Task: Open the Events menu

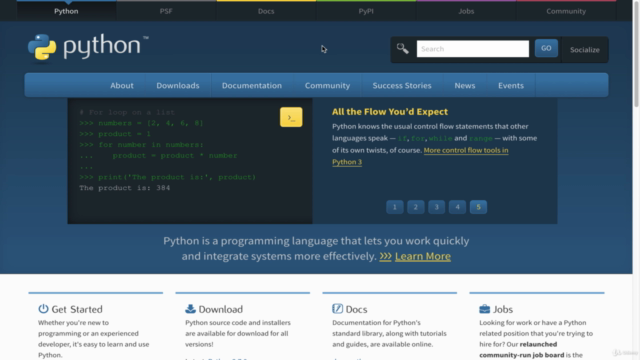Action: pos(511,85)
